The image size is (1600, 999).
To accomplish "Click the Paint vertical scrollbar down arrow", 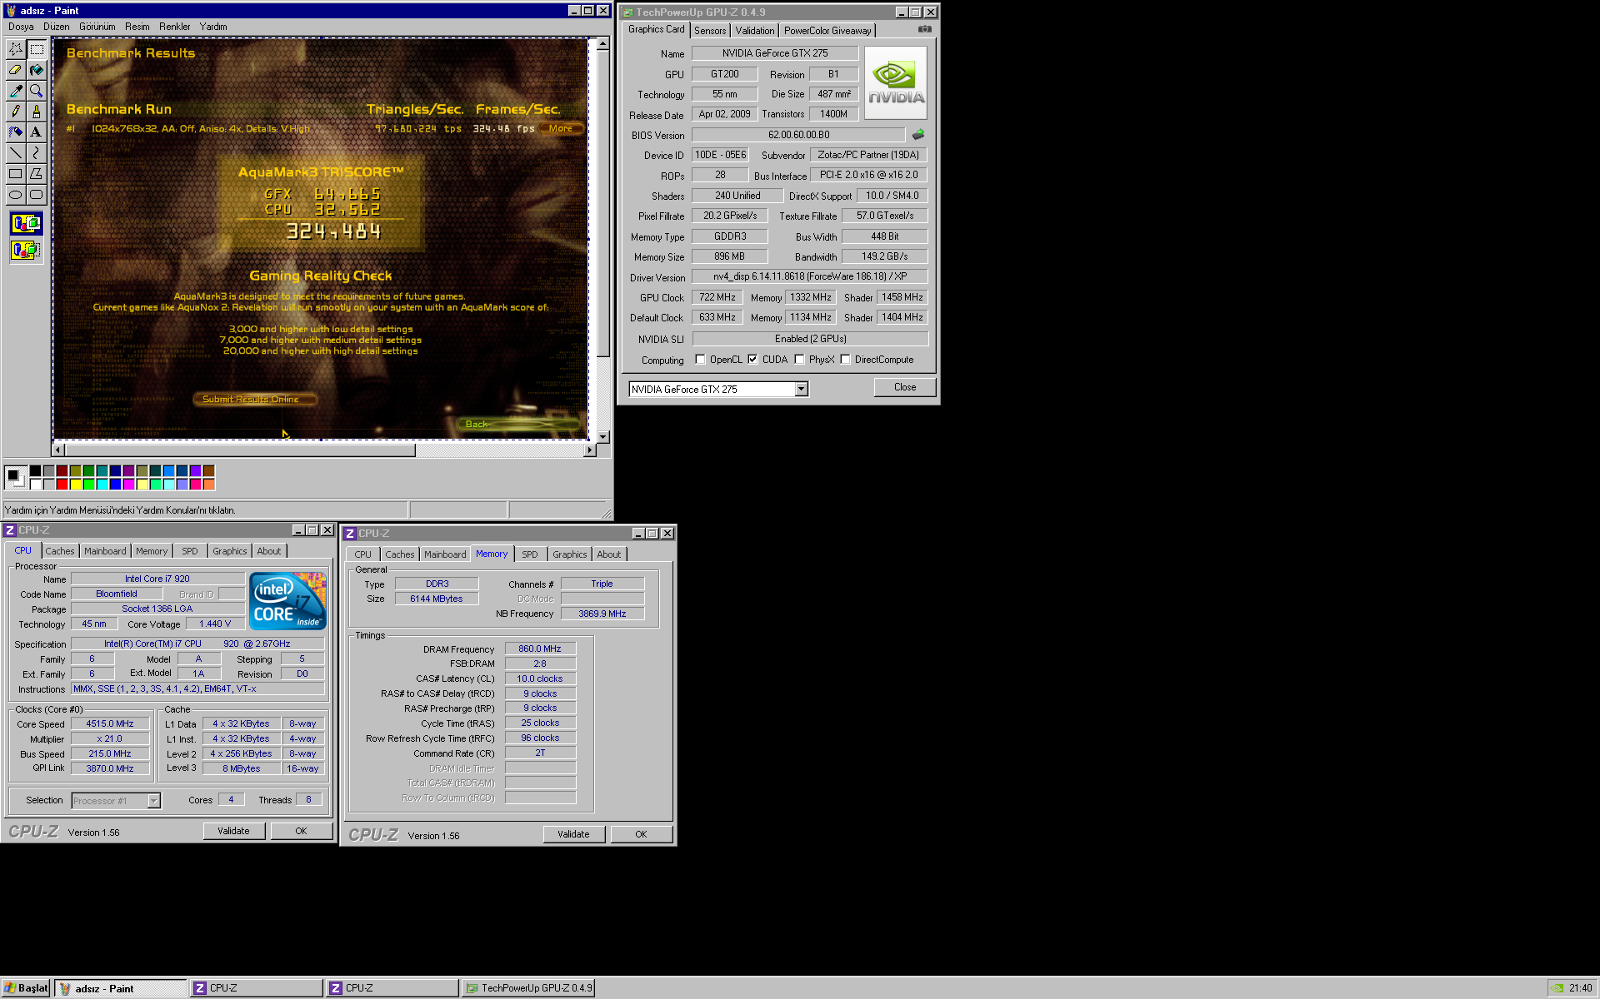I will (603, 437).
